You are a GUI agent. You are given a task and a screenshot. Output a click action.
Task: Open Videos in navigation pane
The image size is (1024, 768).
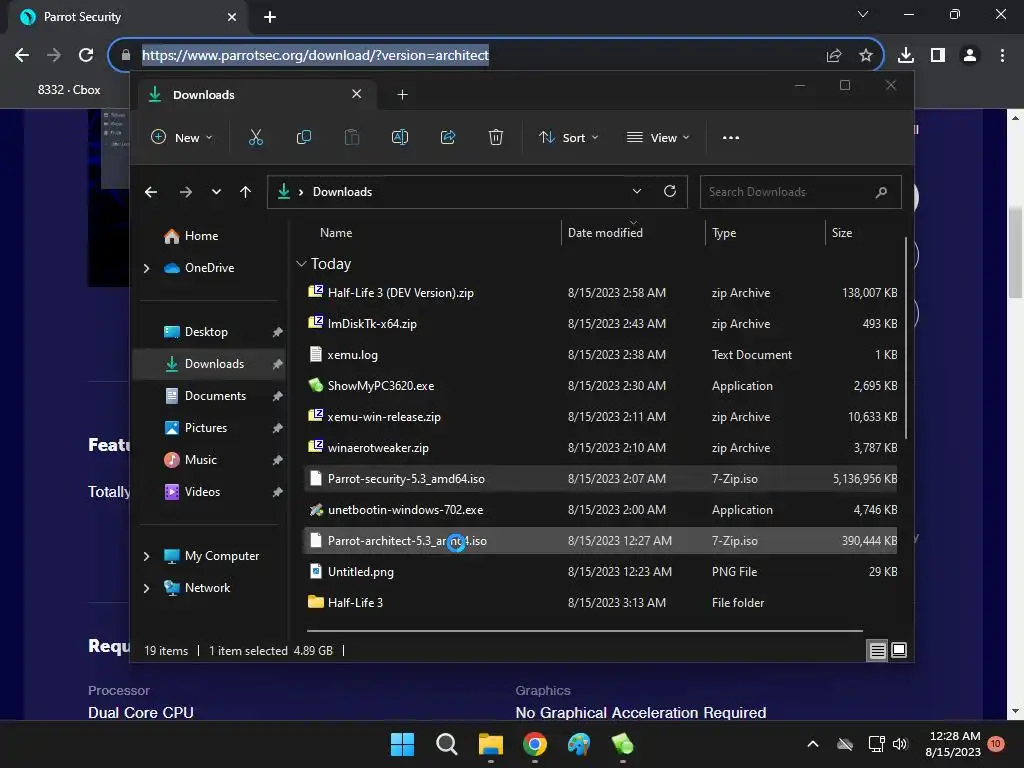[x=202, y=492]
